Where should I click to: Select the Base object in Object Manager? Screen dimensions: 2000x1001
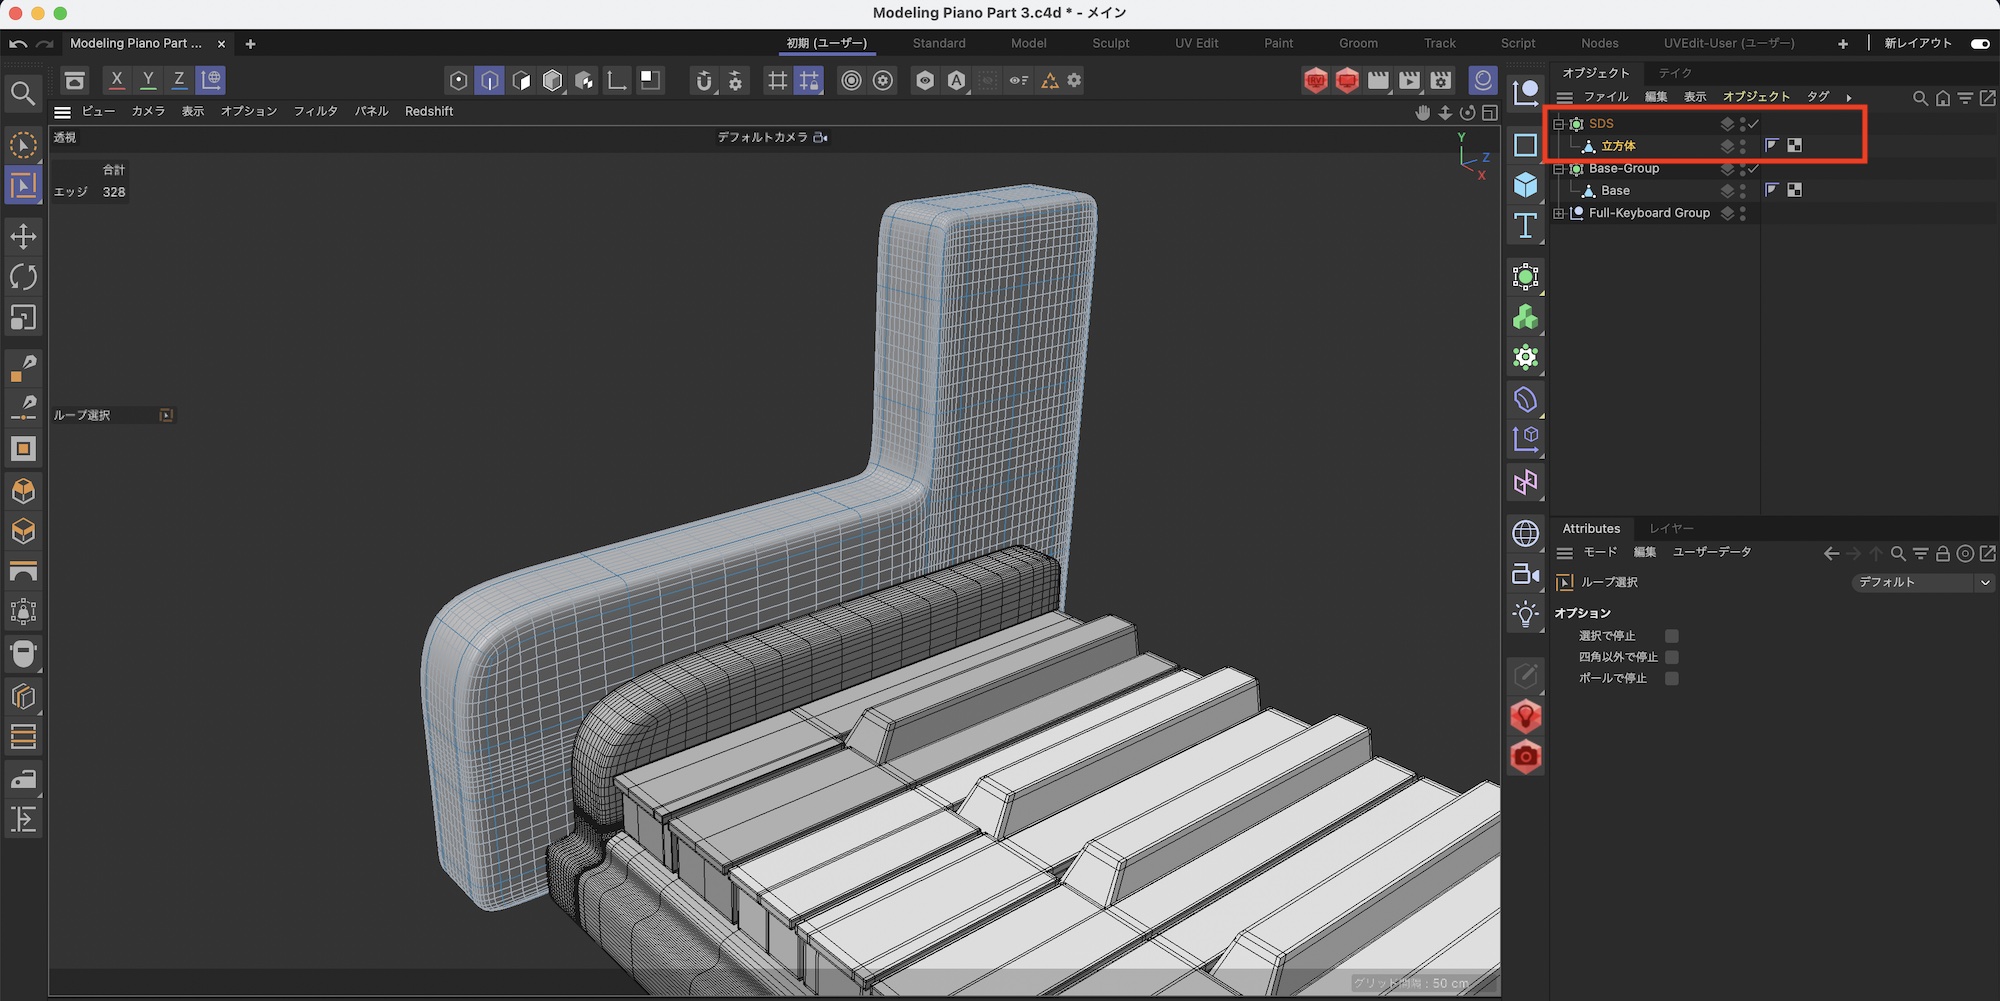[1615, 190]
